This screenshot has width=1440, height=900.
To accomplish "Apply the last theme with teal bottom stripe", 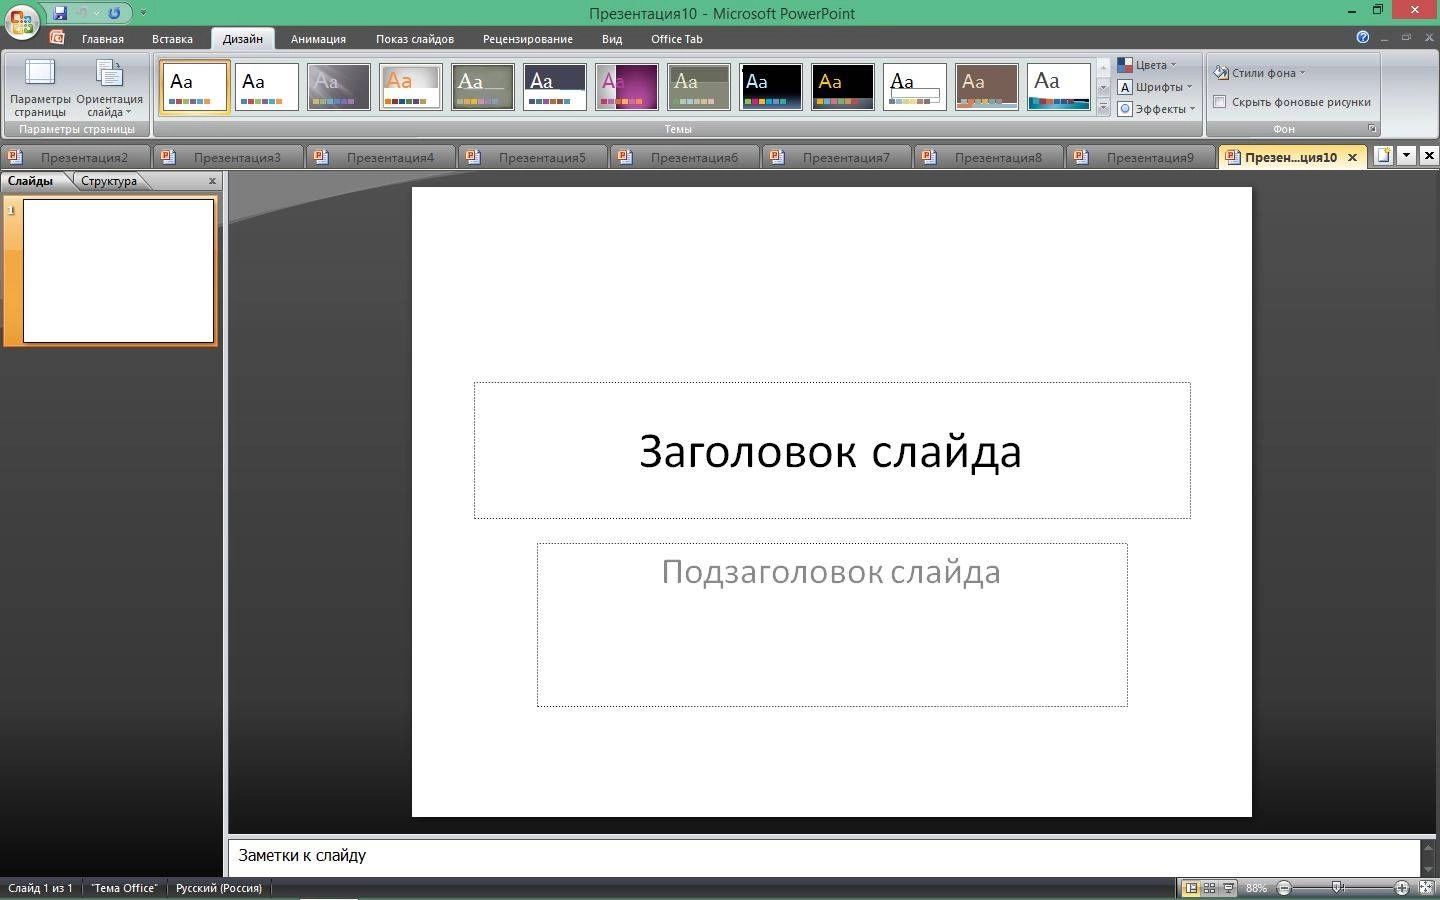I will [x=1059, y=87].
